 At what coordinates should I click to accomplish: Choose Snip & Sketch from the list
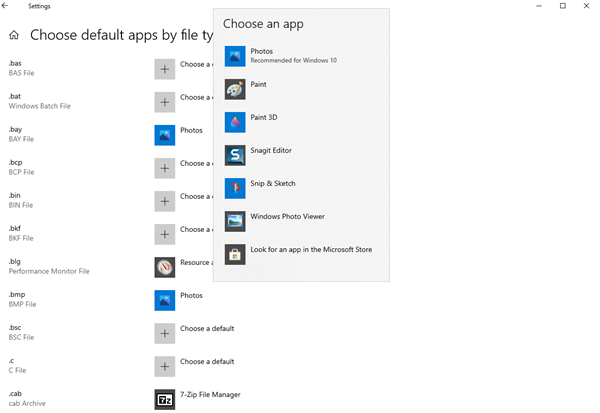click(x=301, y=188)
